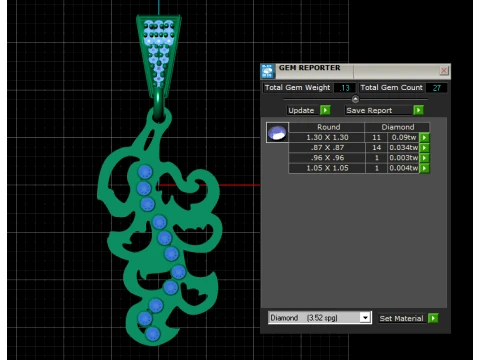Select the round diamond gem thumbnail
Screen dimensions: 480x360
tap(277, 132)
